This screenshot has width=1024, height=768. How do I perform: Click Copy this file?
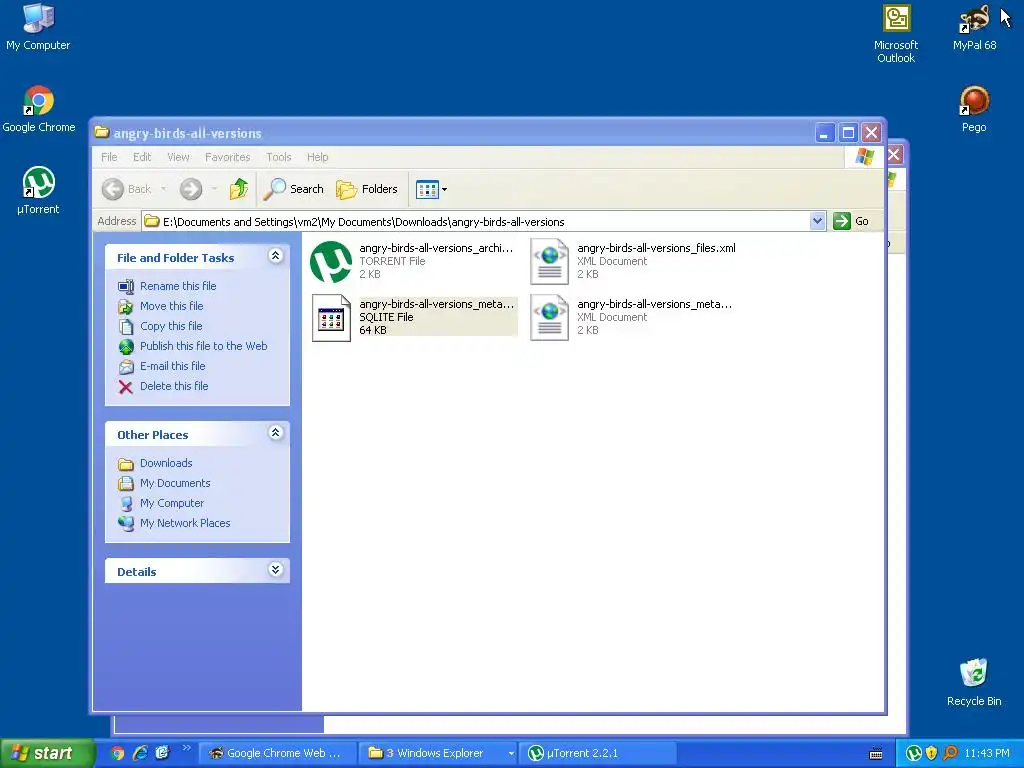tap(160, 326)
